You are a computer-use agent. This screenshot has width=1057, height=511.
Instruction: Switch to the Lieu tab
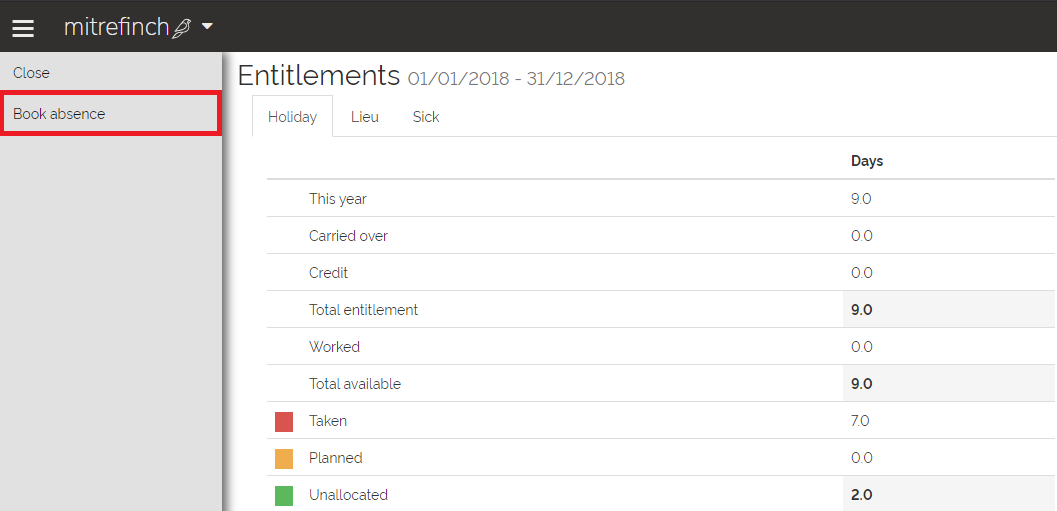pos(364,117)
